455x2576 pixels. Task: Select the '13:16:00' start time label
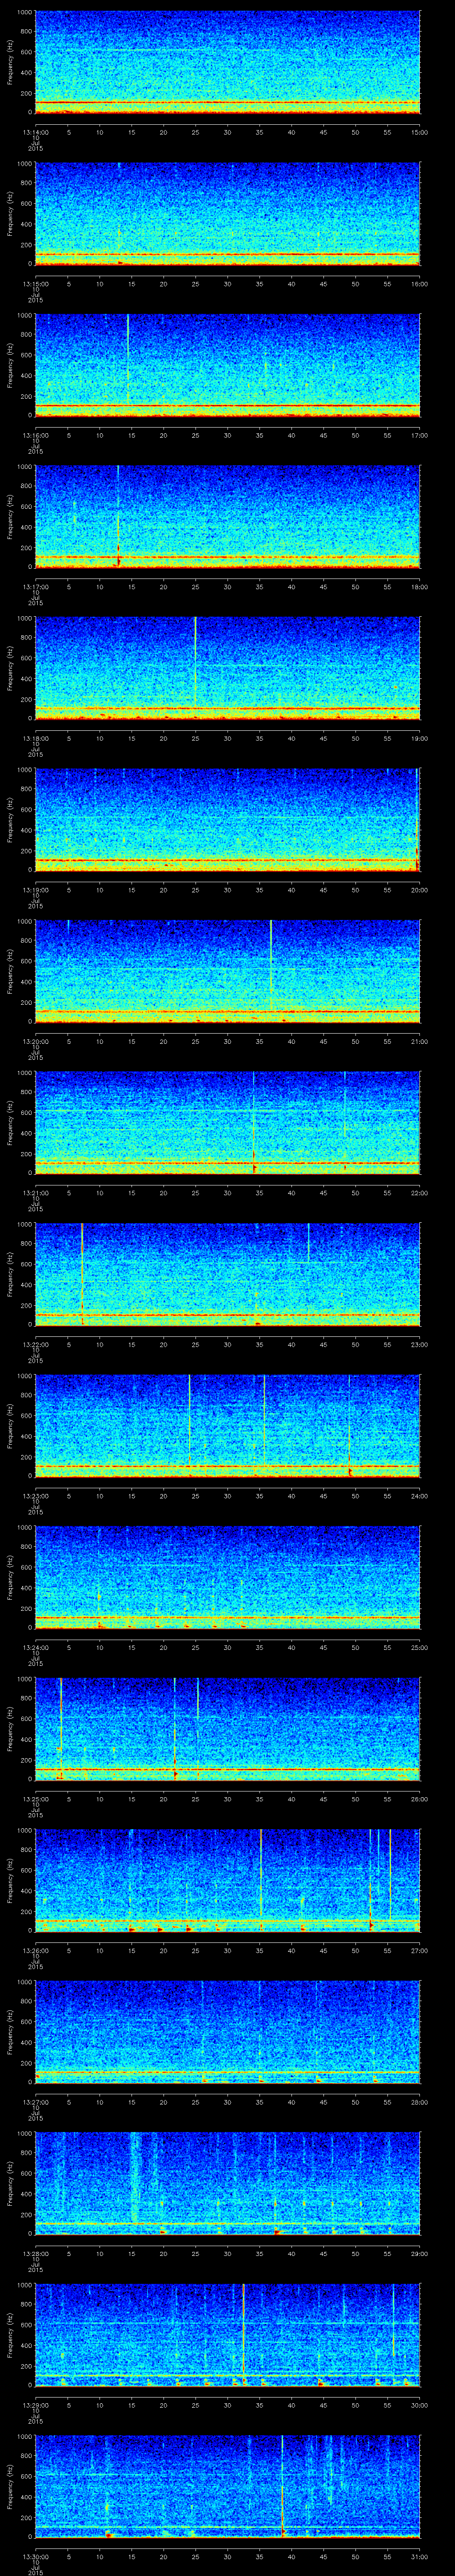[35, 435]
